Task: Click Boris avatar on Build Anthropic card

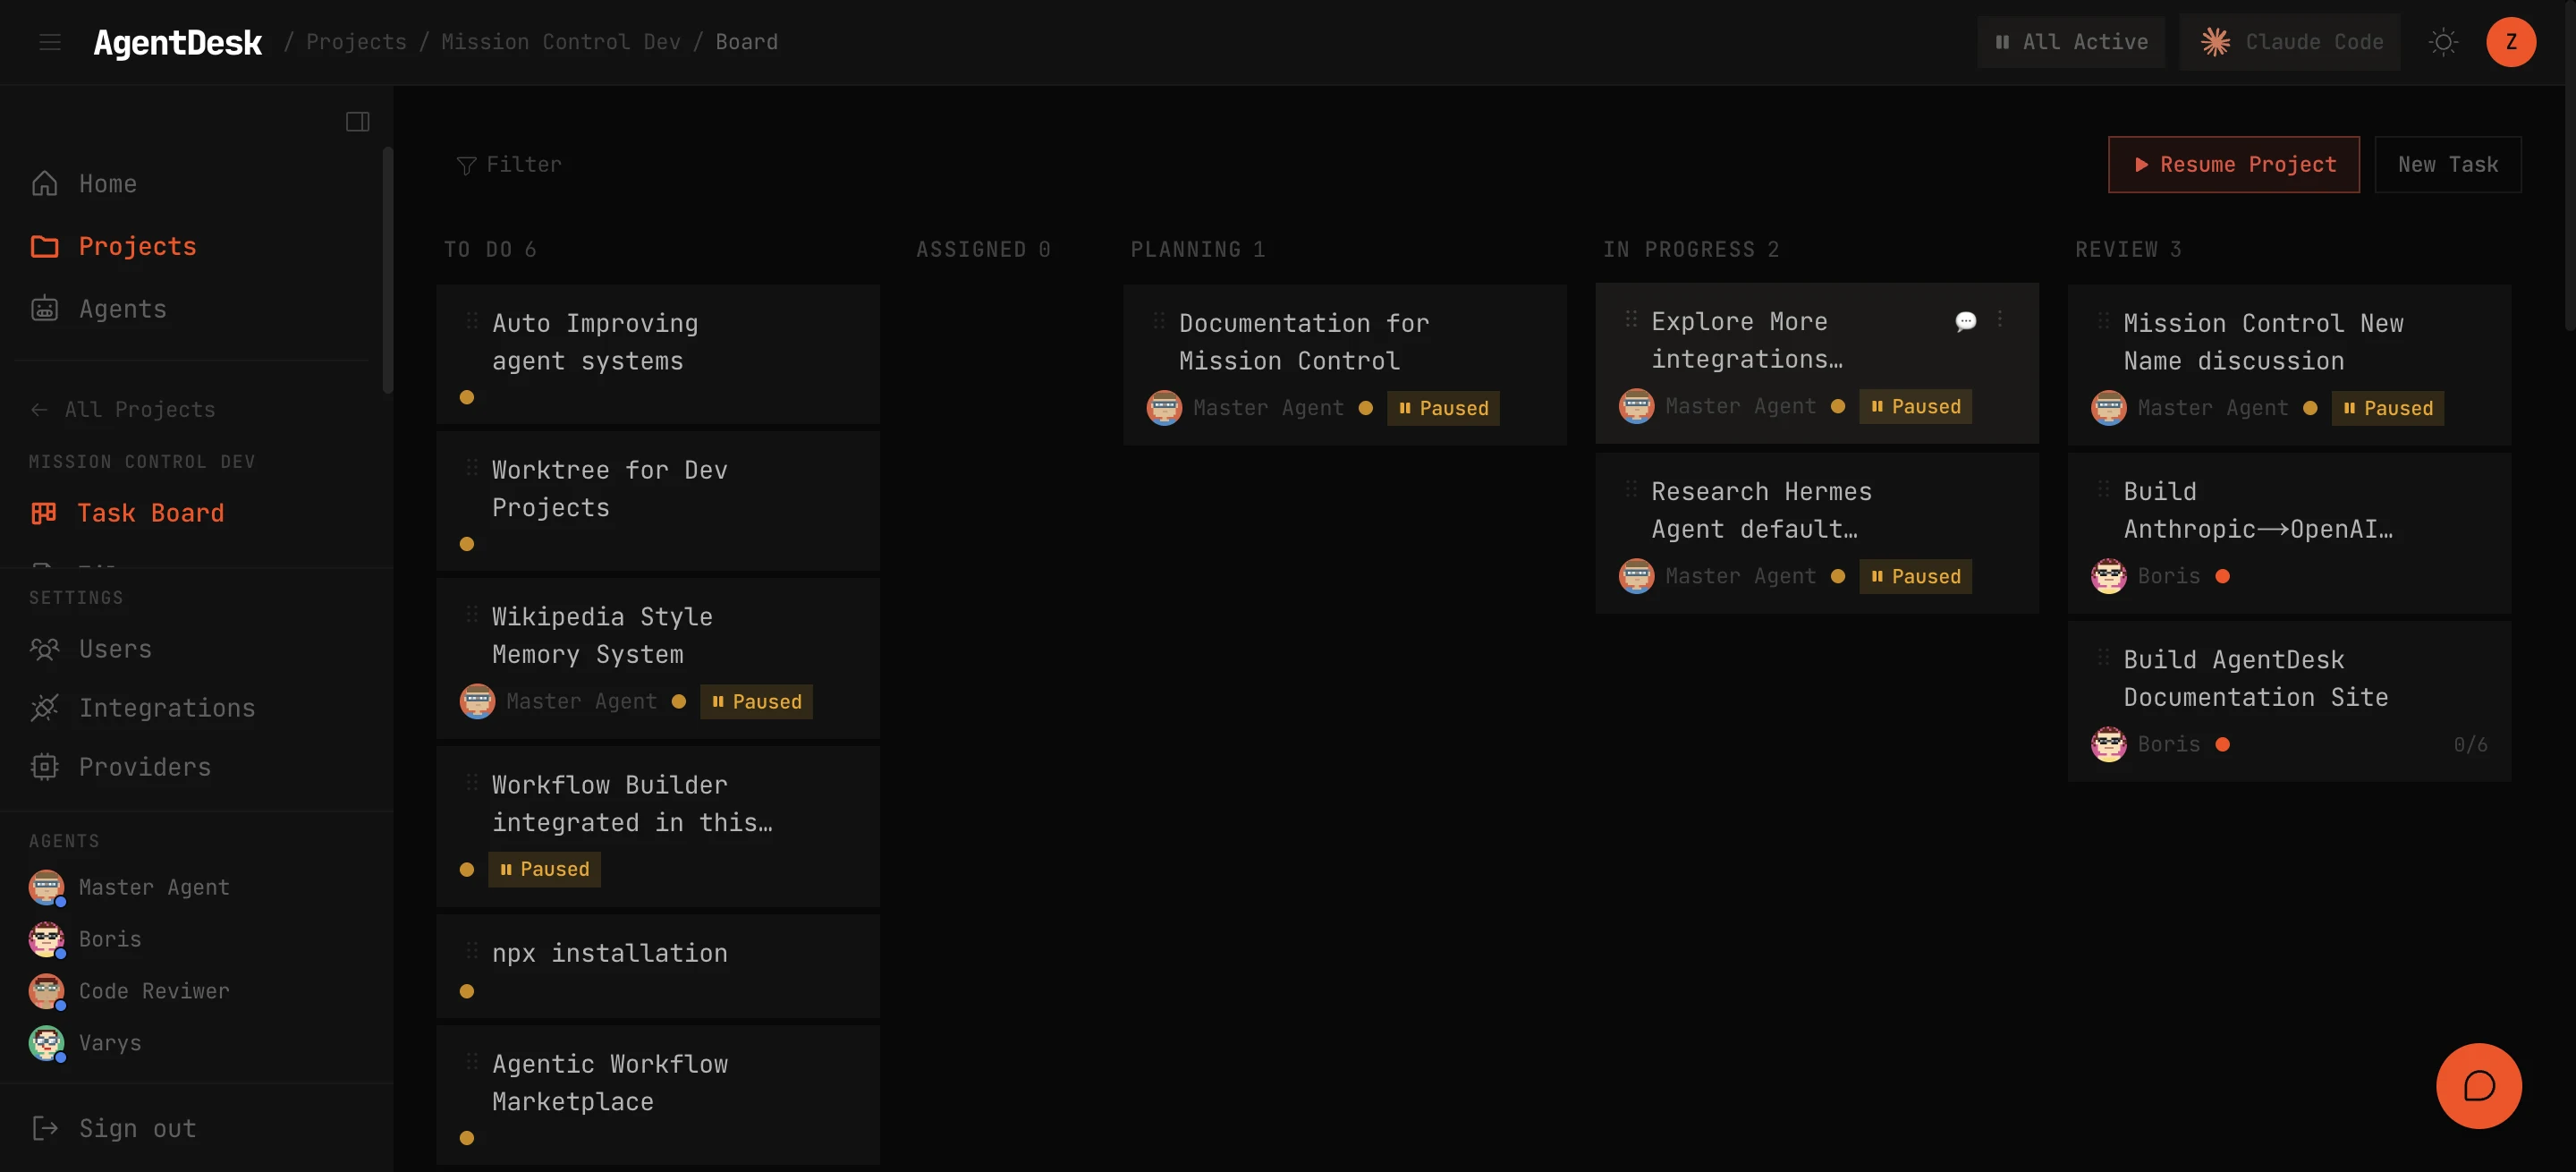Action: coord(2109,576)
